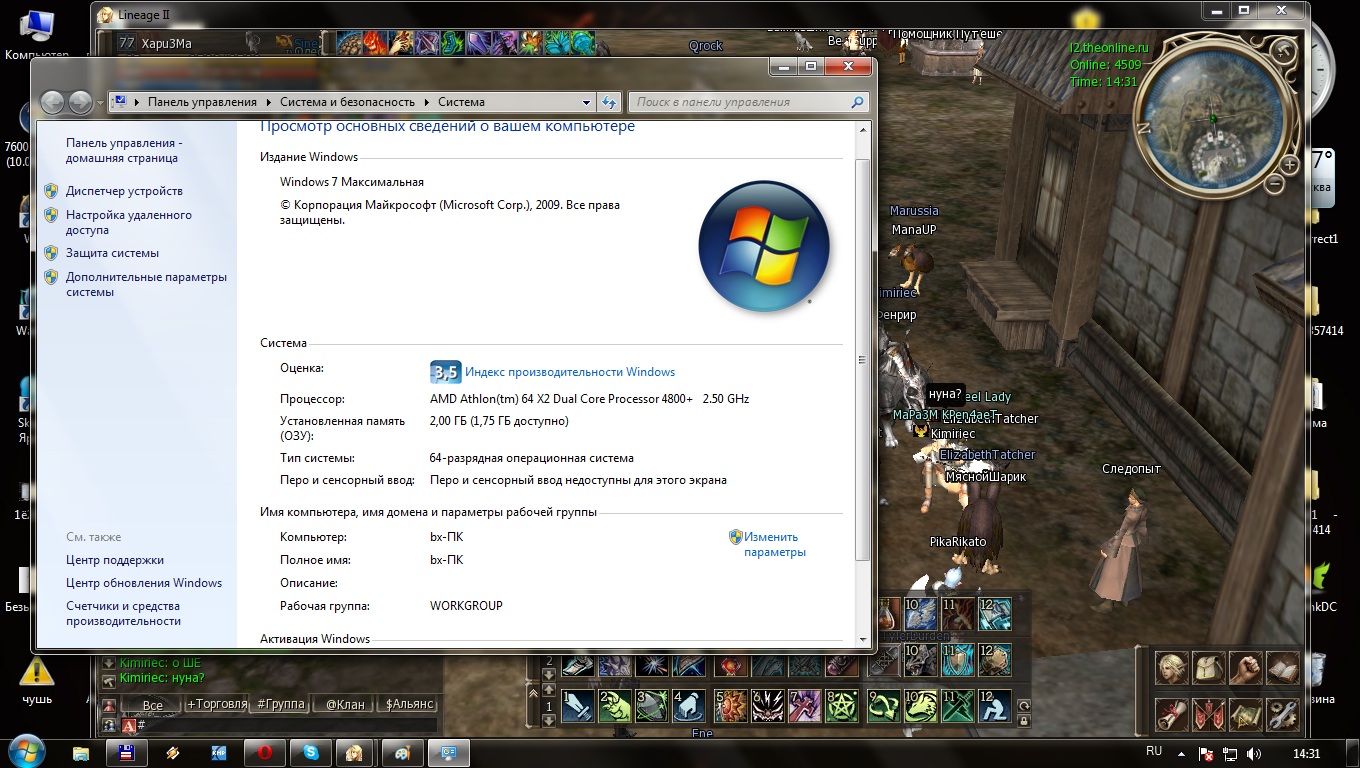Open Device Manager in the sidebar
This screenshot has width=1360, height=768.
(124, 190)
